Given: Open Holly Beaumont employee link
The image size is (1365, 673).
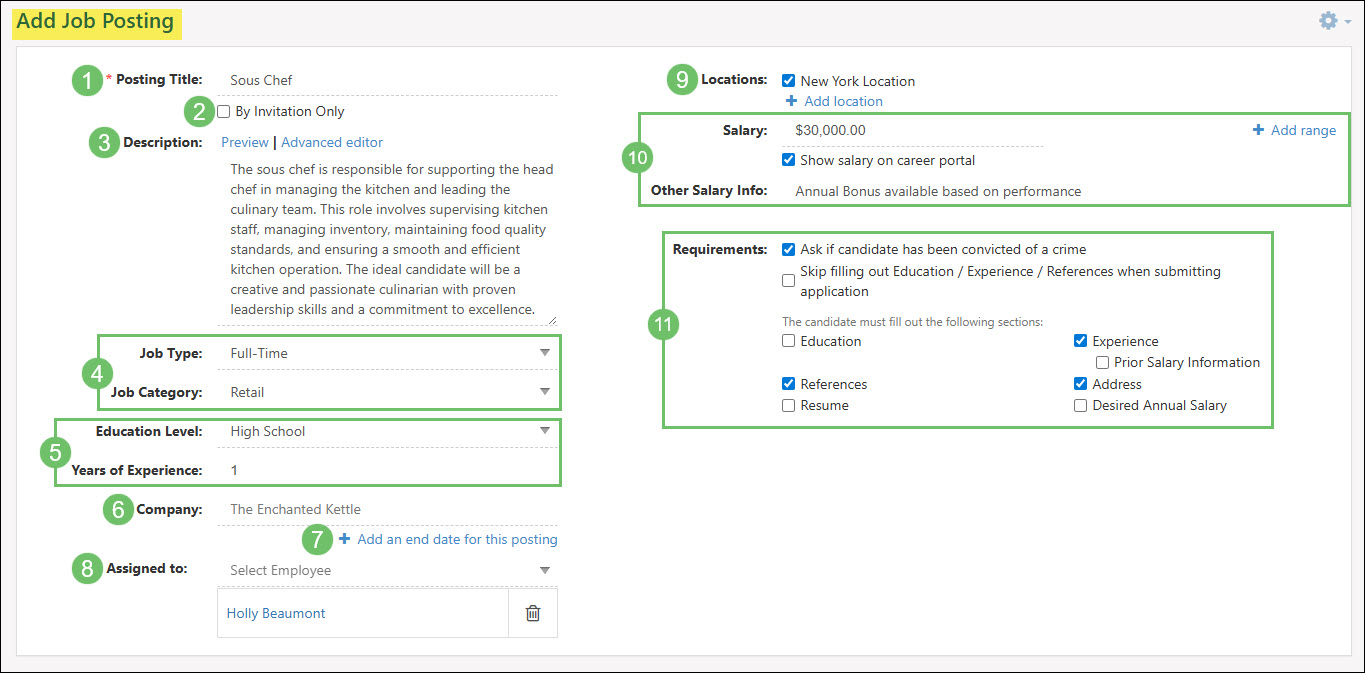Looking at the screenshot, I should 276,613.
